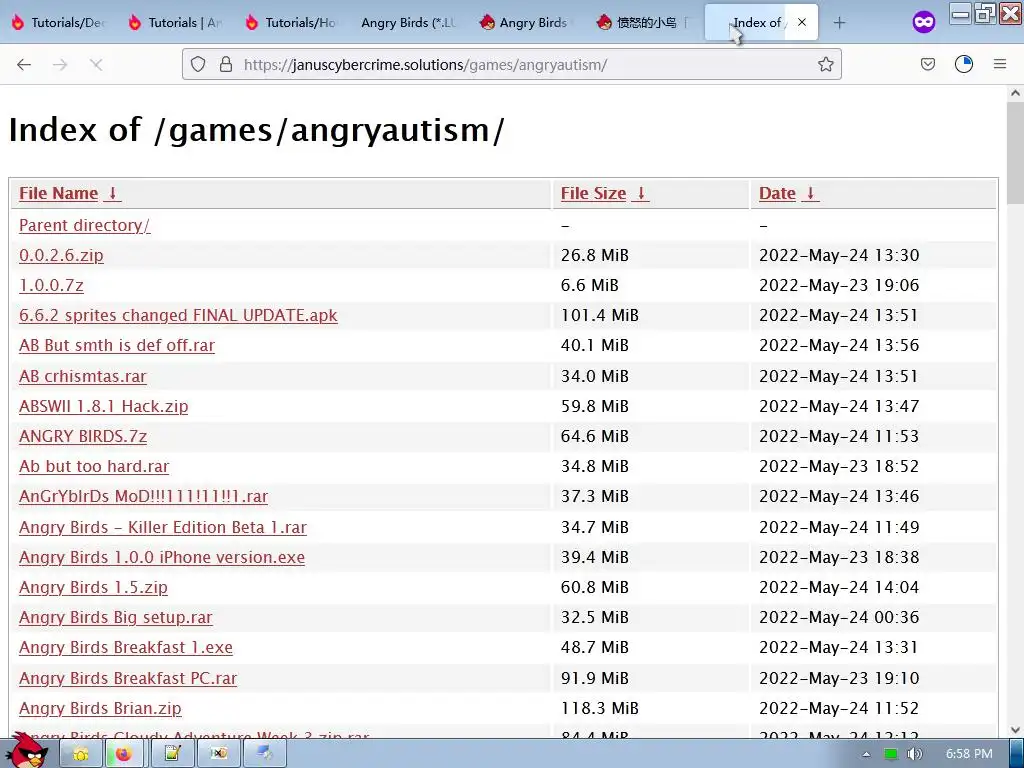1024x768 pixels.
Task: Close the Index of tab
Action: (x=802, y=22)
